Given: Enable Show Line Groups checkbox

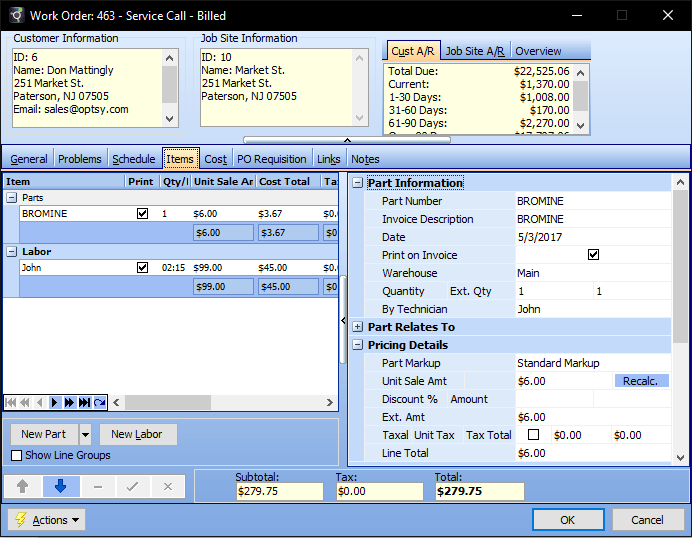Looking at the screenshot, I should click(16, 455).
